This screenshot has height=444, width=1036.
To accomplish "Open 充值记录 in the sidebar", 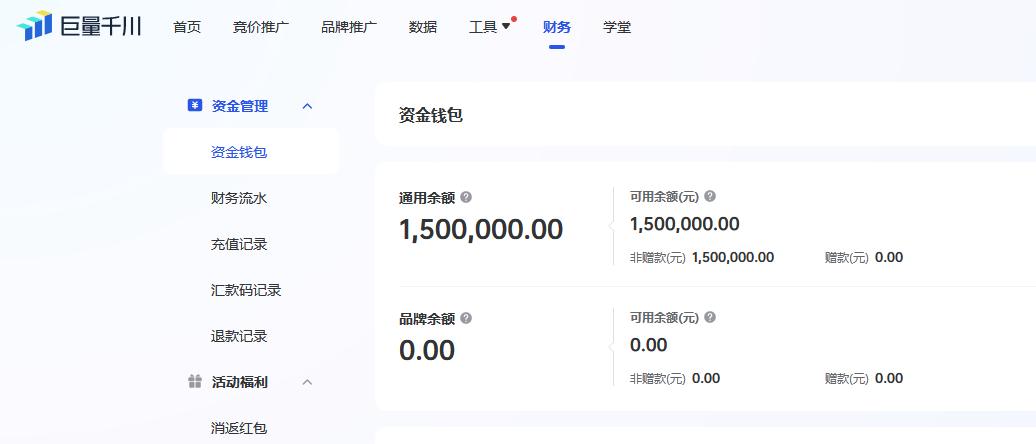I will coord(239,244).
